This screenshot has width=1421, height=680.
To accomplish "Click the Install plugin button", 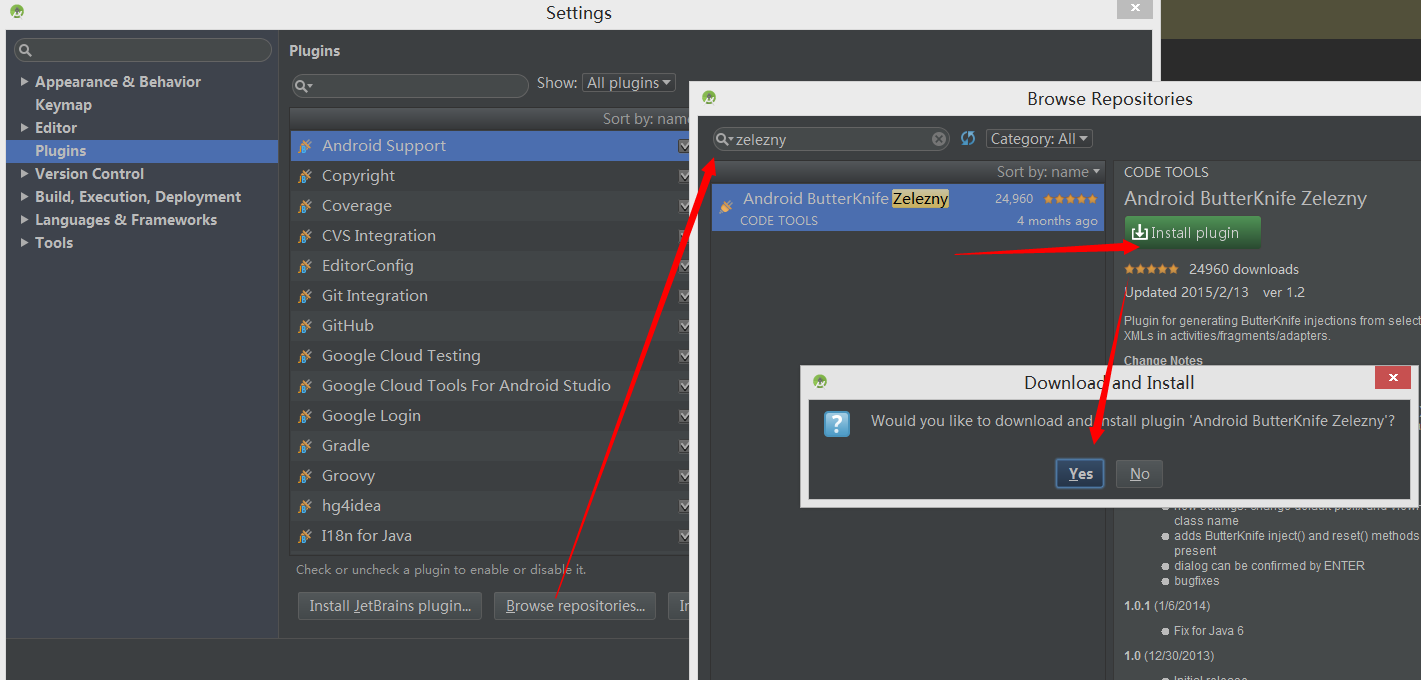I will (x=1192, y=233).
